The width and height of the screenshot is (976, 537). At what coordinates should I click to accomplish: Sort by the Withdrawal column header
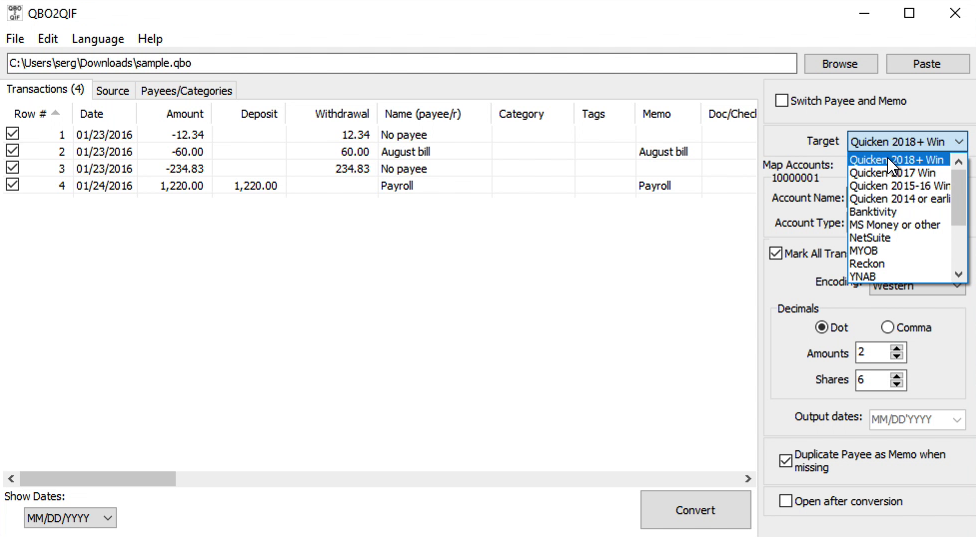pos(332,114)
